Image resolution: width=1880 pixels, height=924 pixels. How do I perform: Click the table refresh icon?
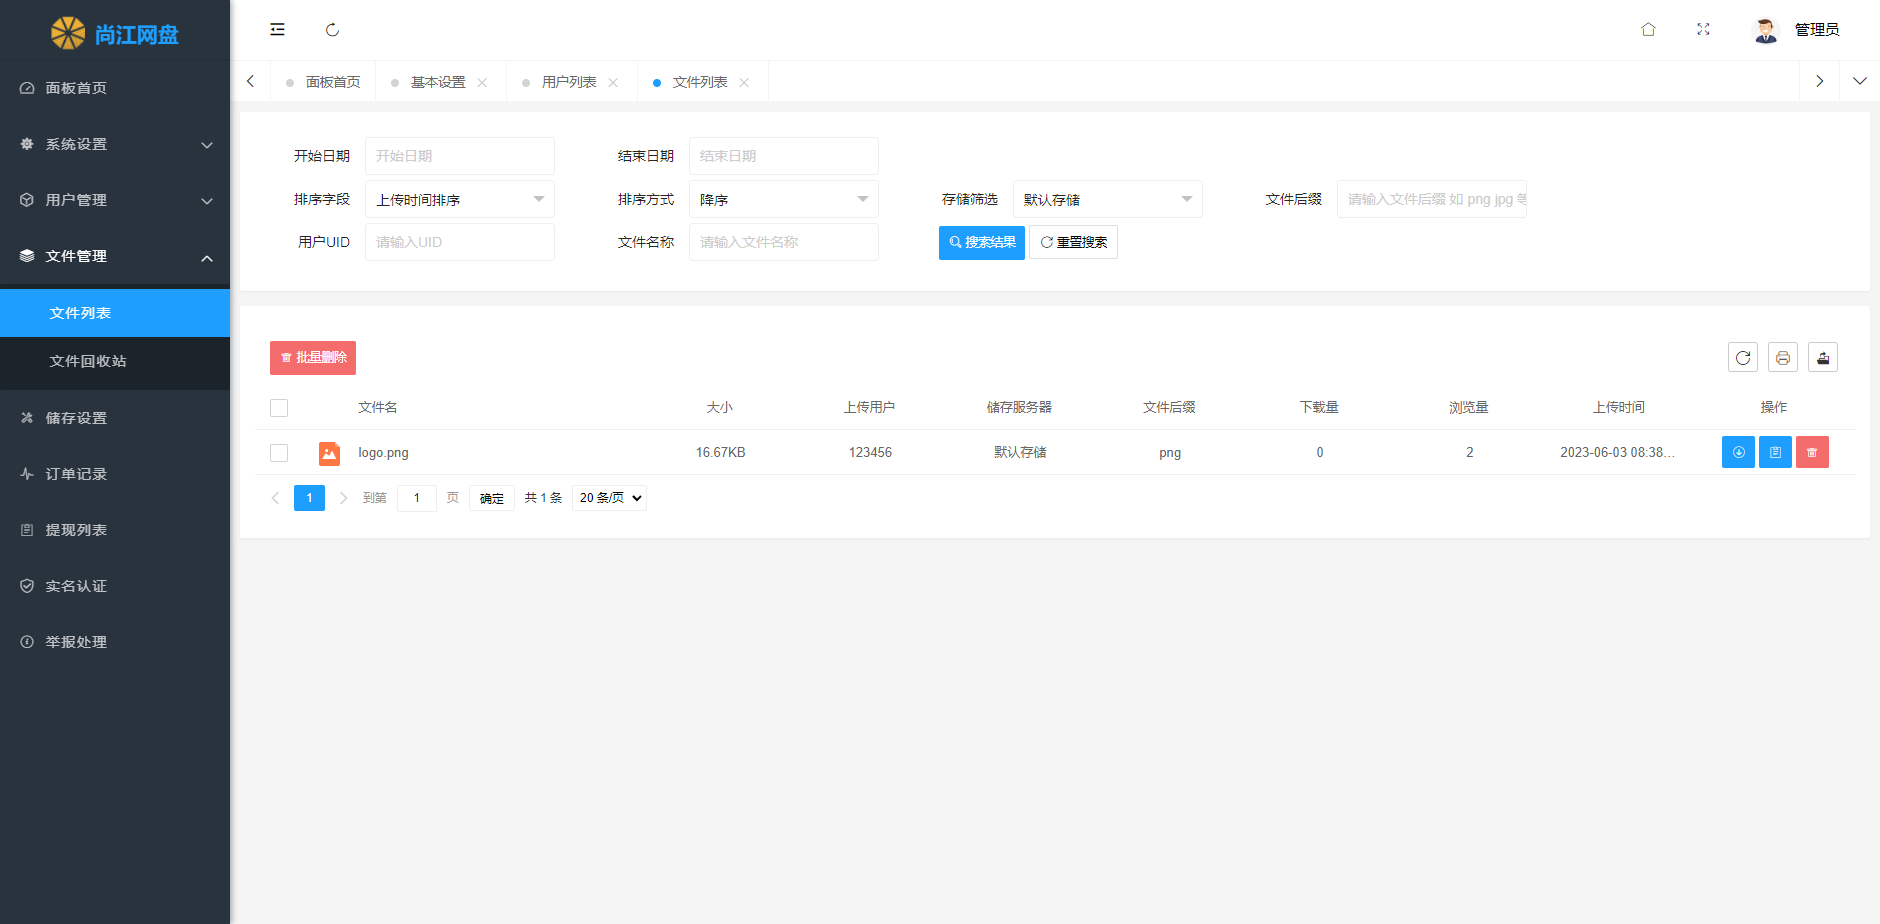[1742, 358]
